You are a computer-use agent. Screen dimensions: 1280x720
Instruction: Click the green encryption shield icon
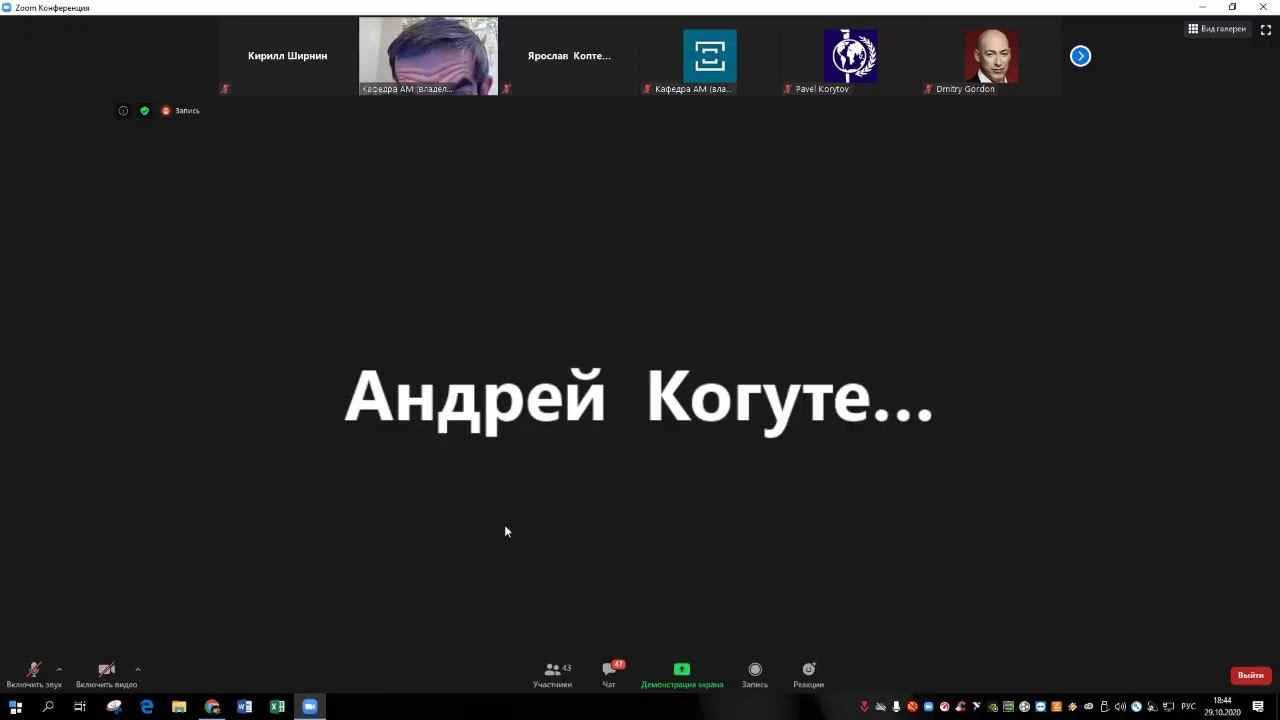(x=144, y=111)
